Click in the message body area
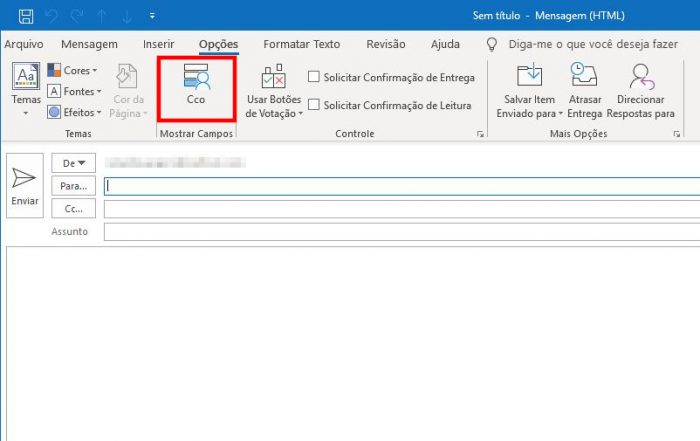700x441 pixels. (353, 344)
